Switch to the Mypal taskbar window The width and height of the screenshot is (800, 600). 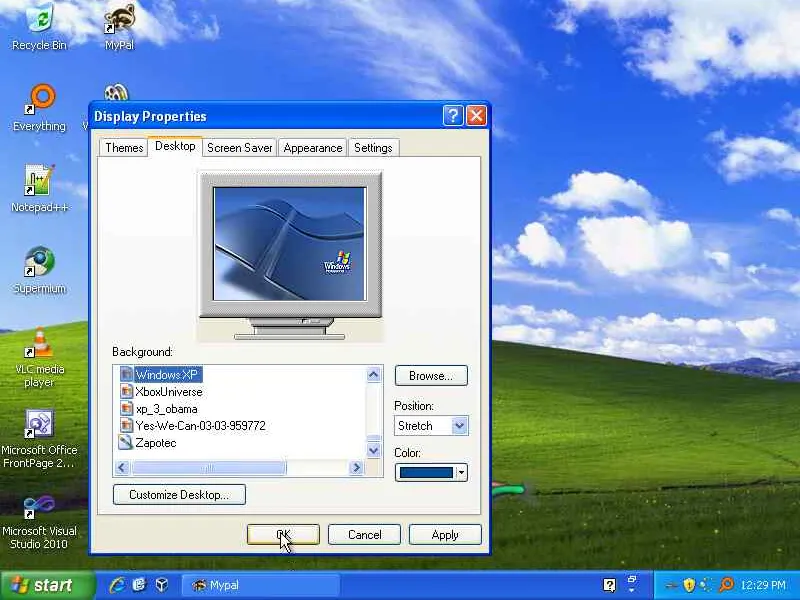pos(260,585)
